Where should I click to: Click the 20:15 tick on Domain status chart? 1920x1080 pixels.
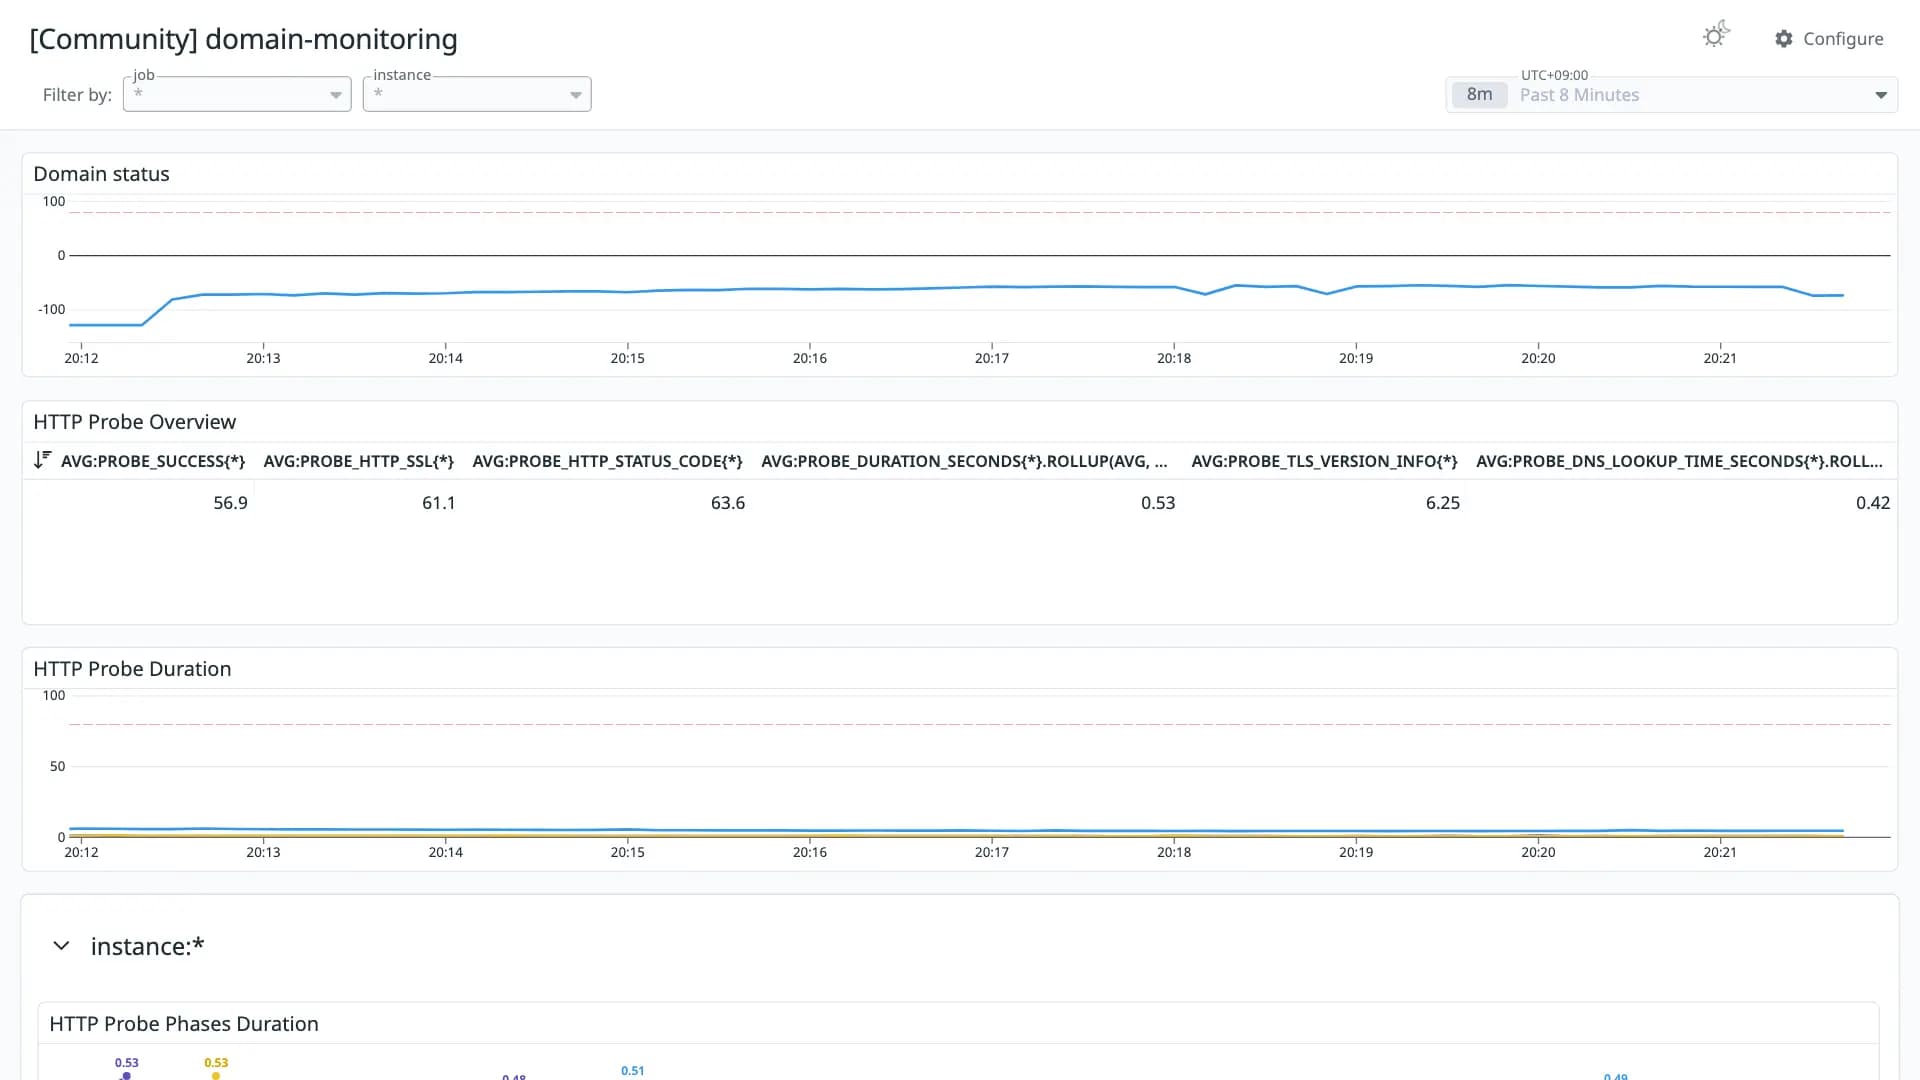[627, 358]
